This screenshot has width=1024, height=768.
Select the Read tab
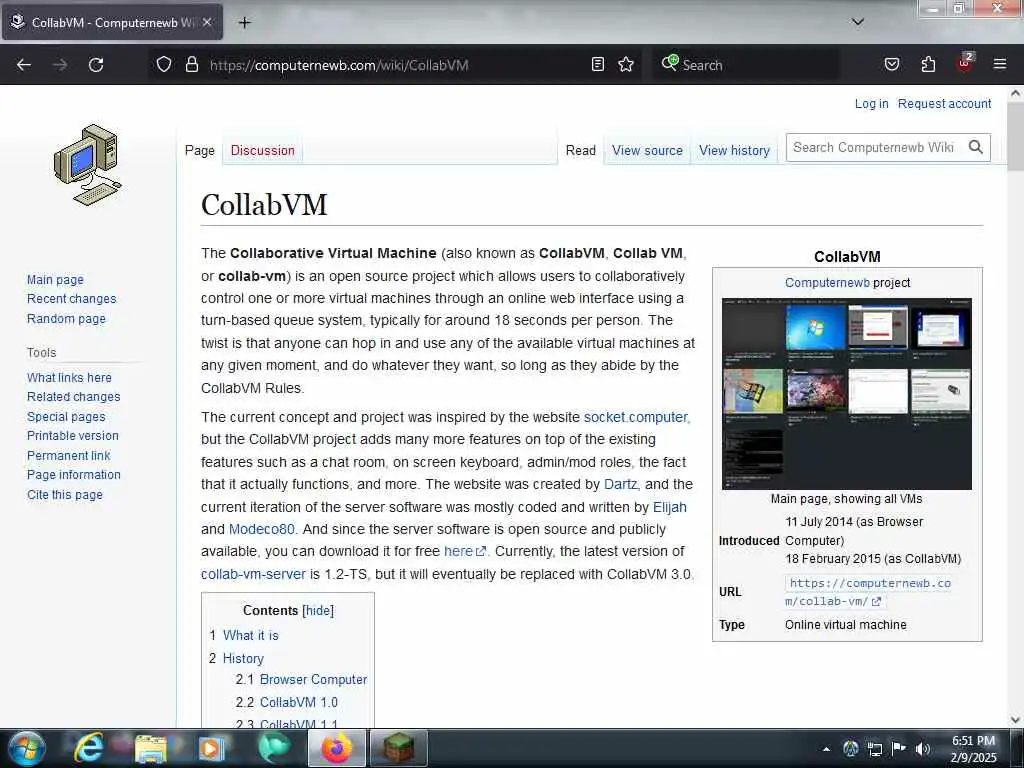[x=581, y=150]
